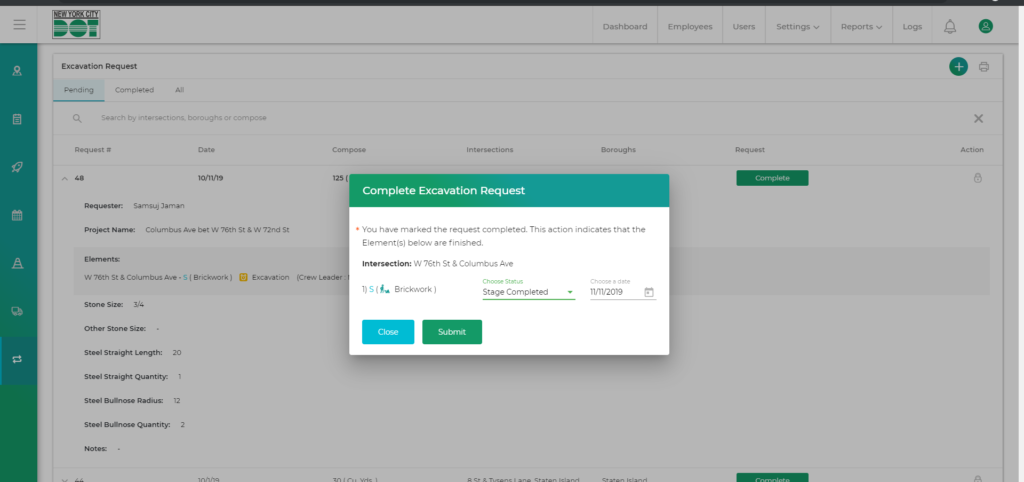
Task: Click the print icon
Action: tap(984, 67)
